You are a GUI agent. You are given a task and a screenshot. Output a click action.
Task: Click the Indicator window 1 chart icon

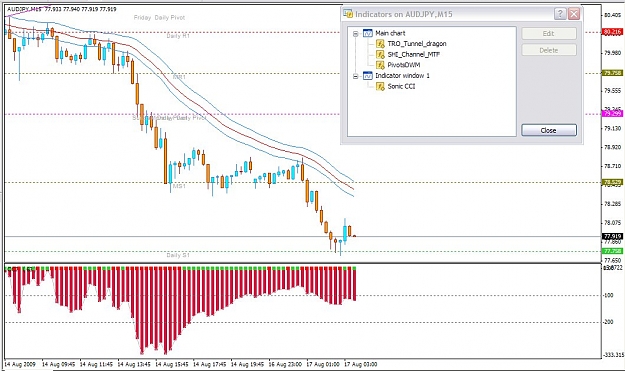367,76
